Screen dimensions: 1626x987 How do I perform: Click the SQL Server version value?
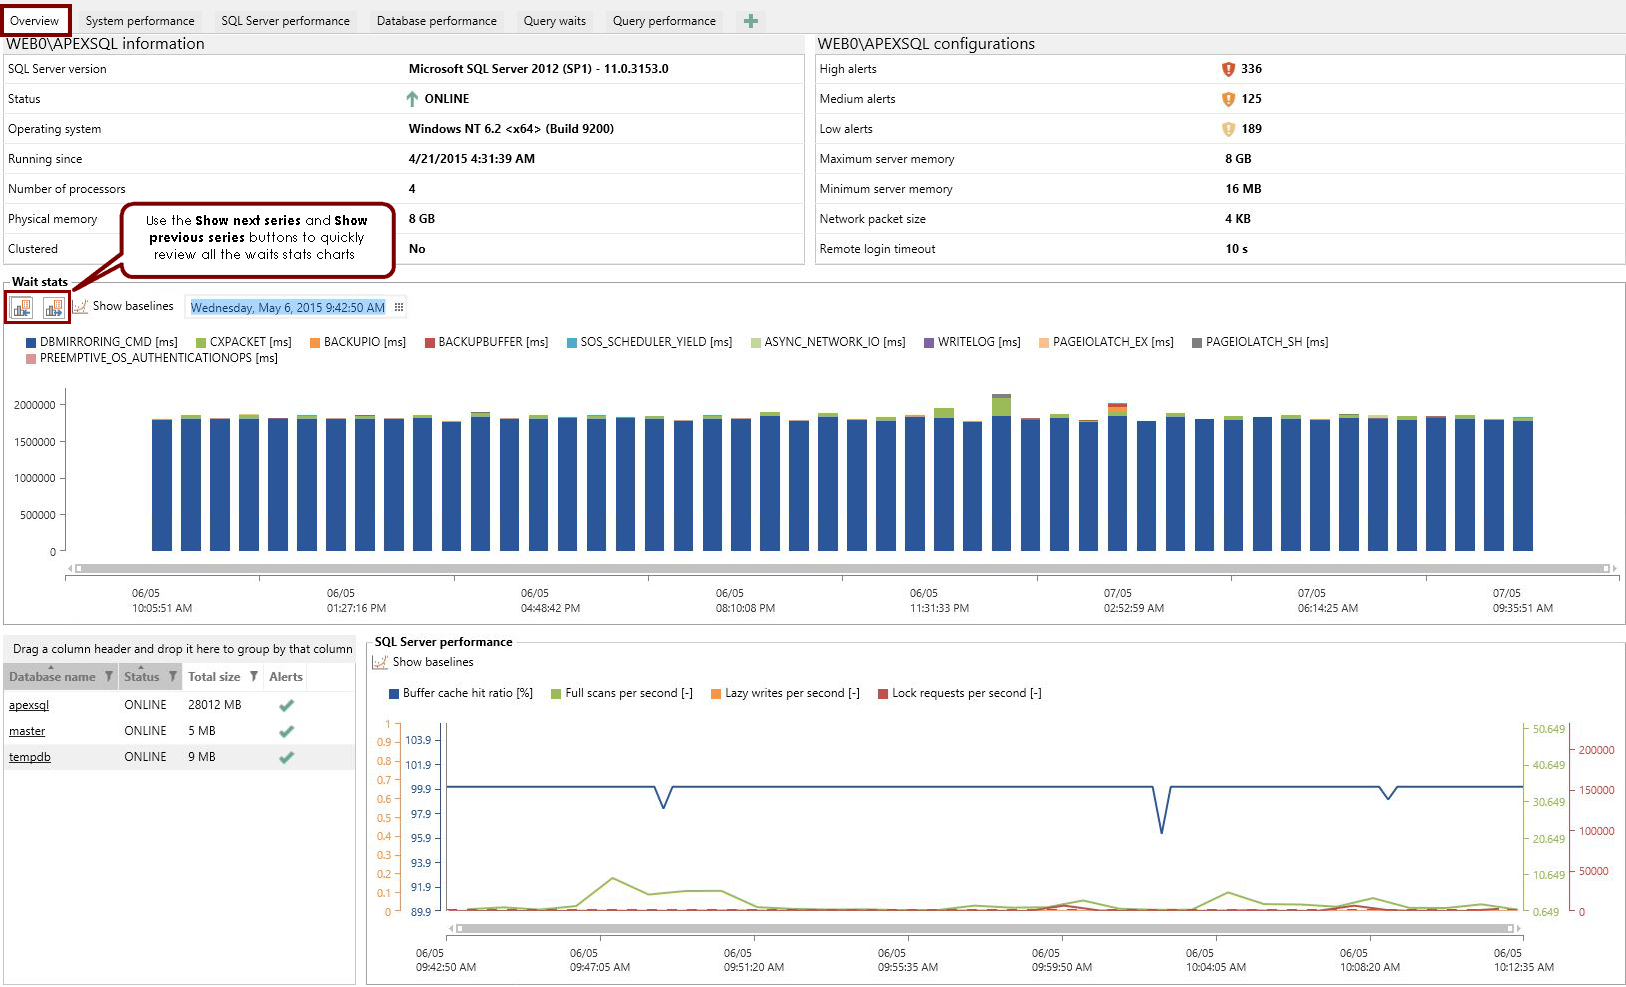tap(538, 69)
